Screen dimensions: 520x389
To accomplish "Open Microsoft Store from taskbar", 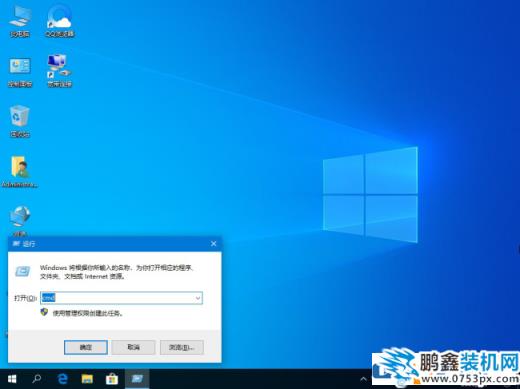I will [112, 379].
